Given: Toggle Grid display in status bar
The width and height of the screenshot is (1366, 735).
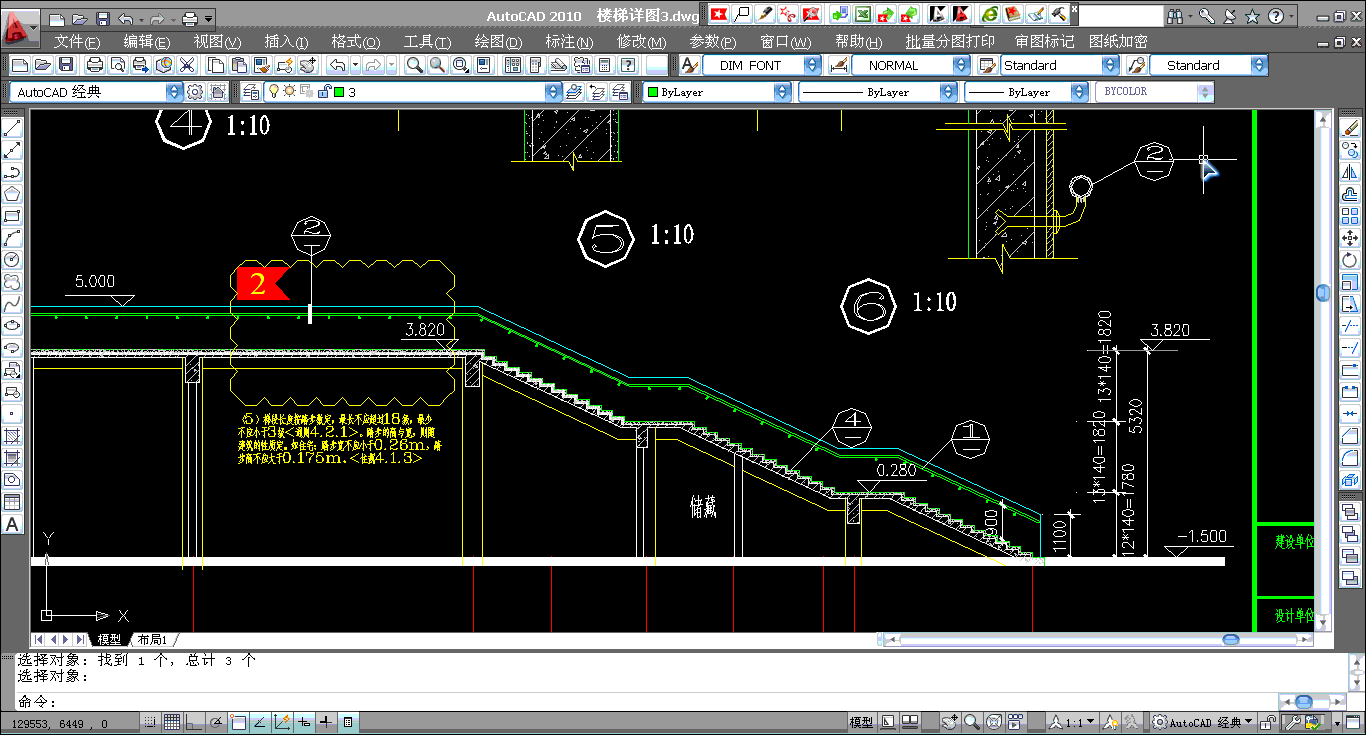Looking at the screenshot, I should point(172,722).
